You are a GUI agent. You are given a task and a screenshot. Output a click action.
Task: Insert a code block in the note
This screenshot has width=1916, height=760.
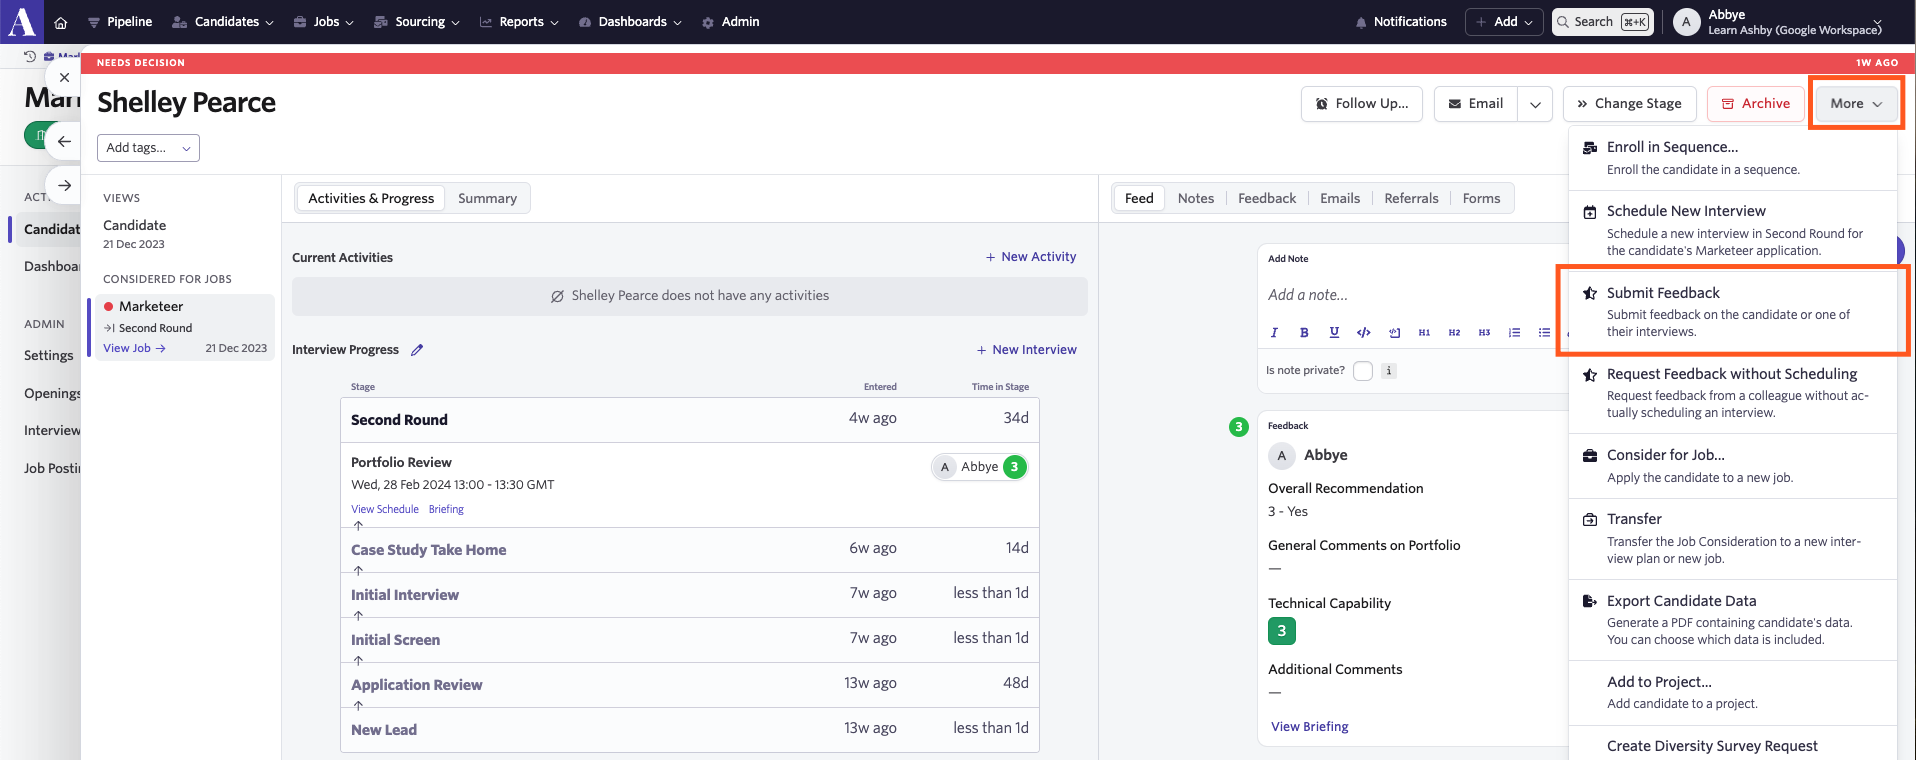coord(1394,333)
